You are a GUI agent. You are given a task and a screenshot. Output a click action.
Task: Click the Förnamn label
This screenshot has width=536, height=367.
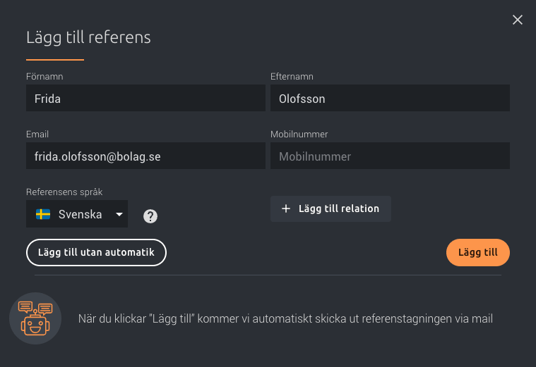[x=44, y=77]
